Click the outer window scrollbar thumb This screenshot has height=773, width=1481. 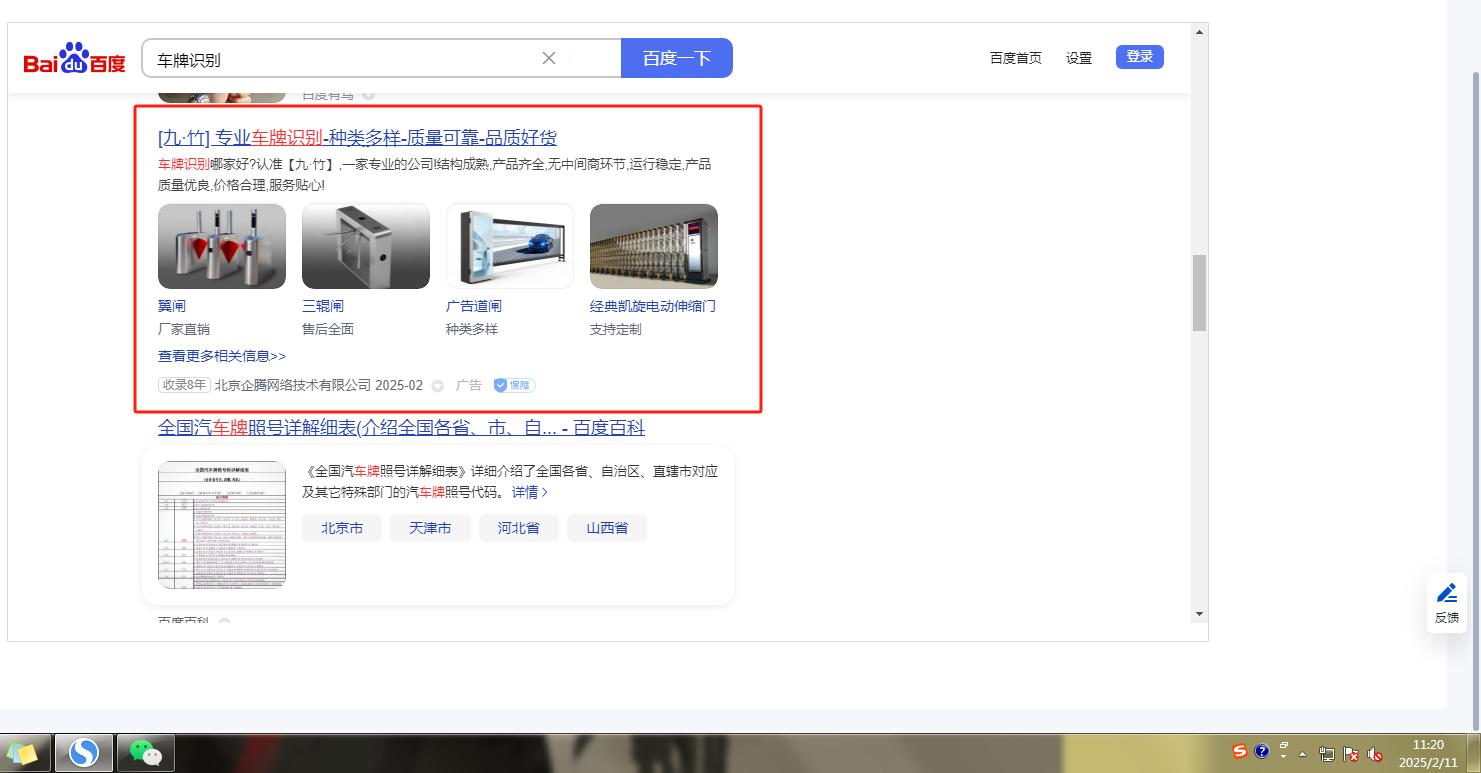point(1474,400)
